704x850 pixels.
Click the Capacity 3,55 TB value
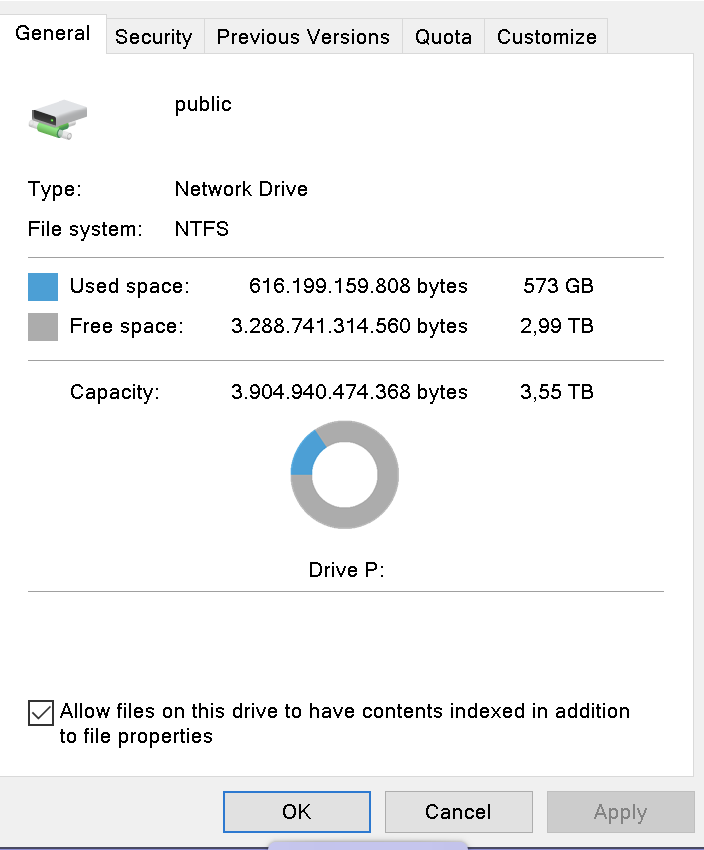(557, 392)
